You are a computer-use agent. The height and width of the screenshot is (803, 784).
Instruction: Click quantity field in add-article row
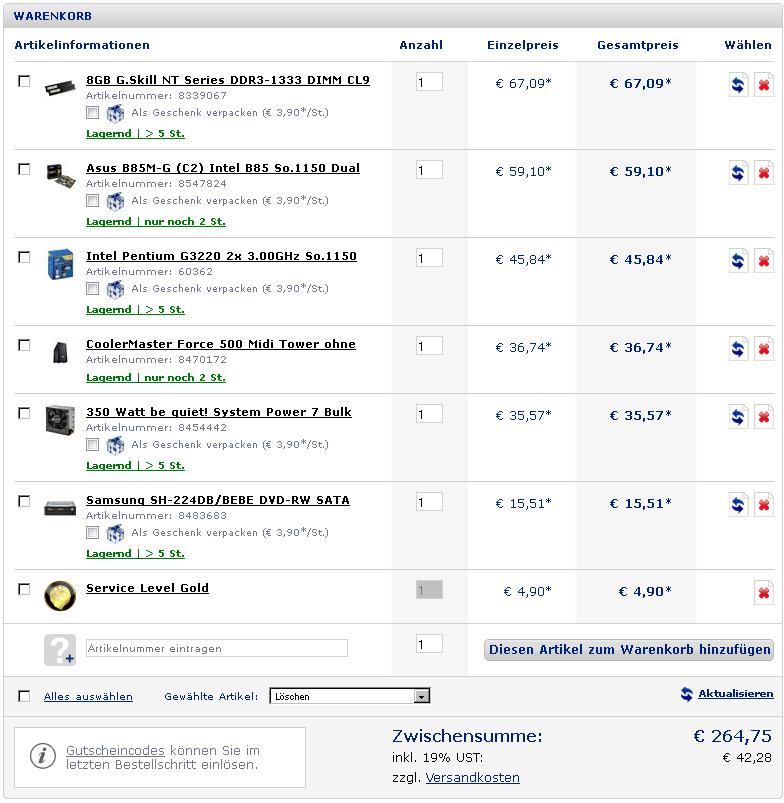pos(429,644)
